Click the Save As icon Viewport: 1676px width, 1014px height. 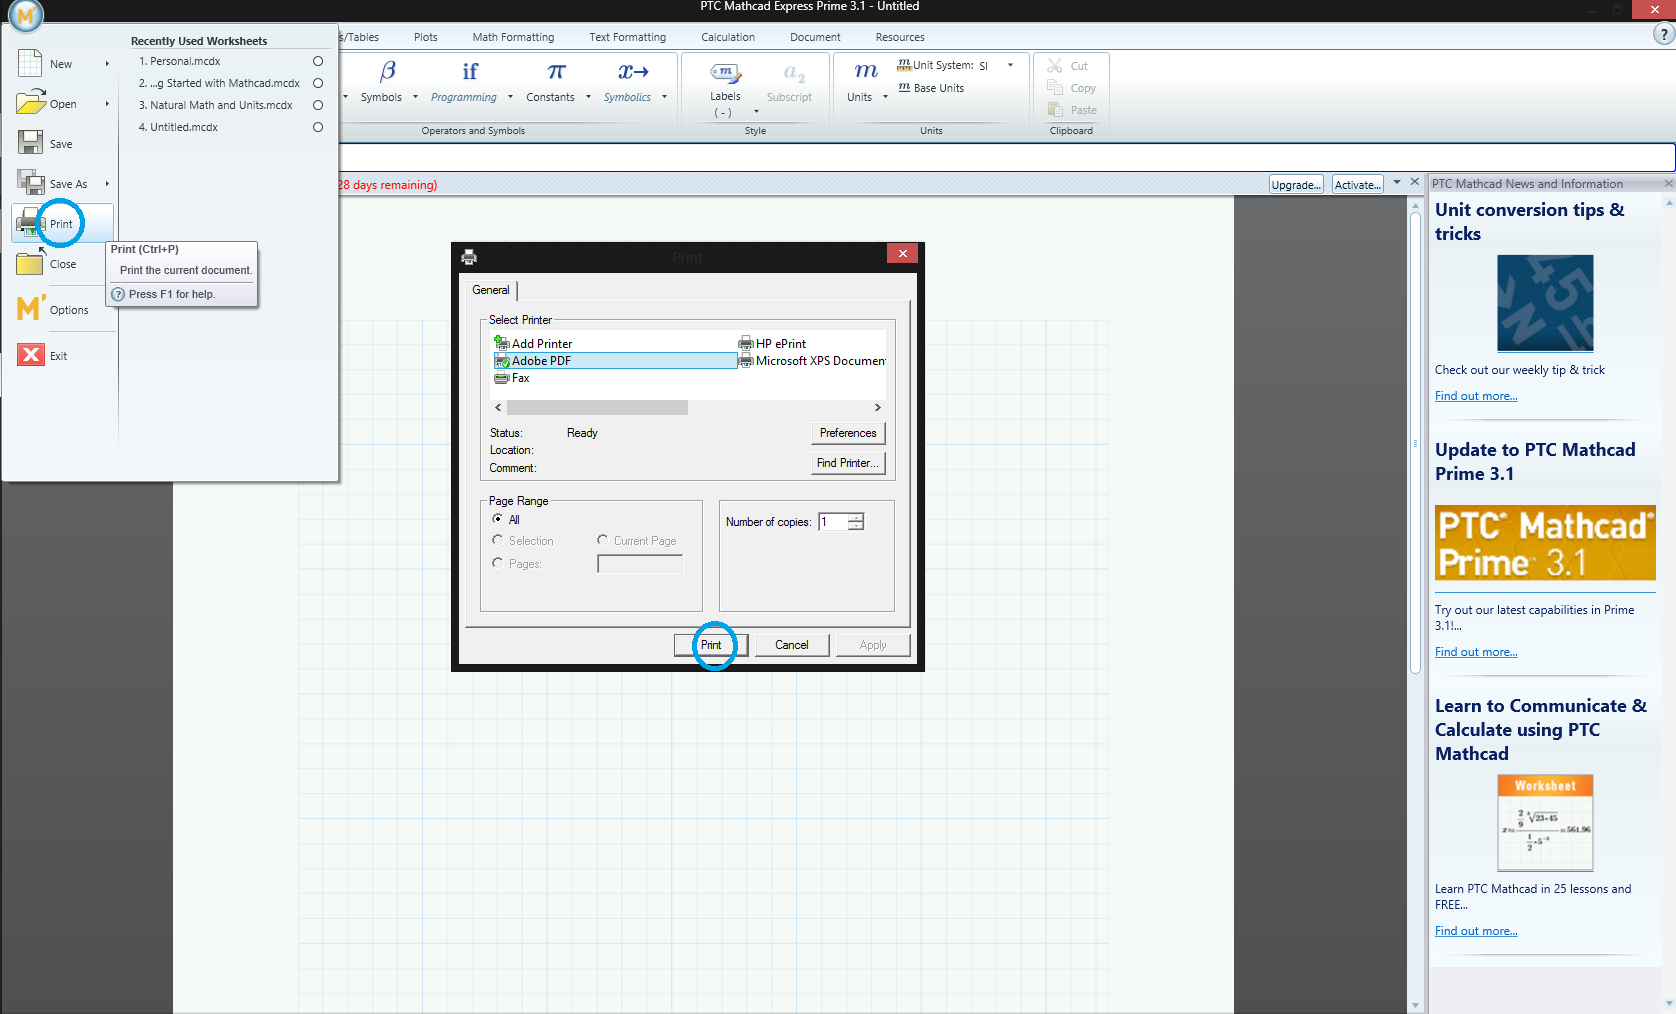click(31, 183)
